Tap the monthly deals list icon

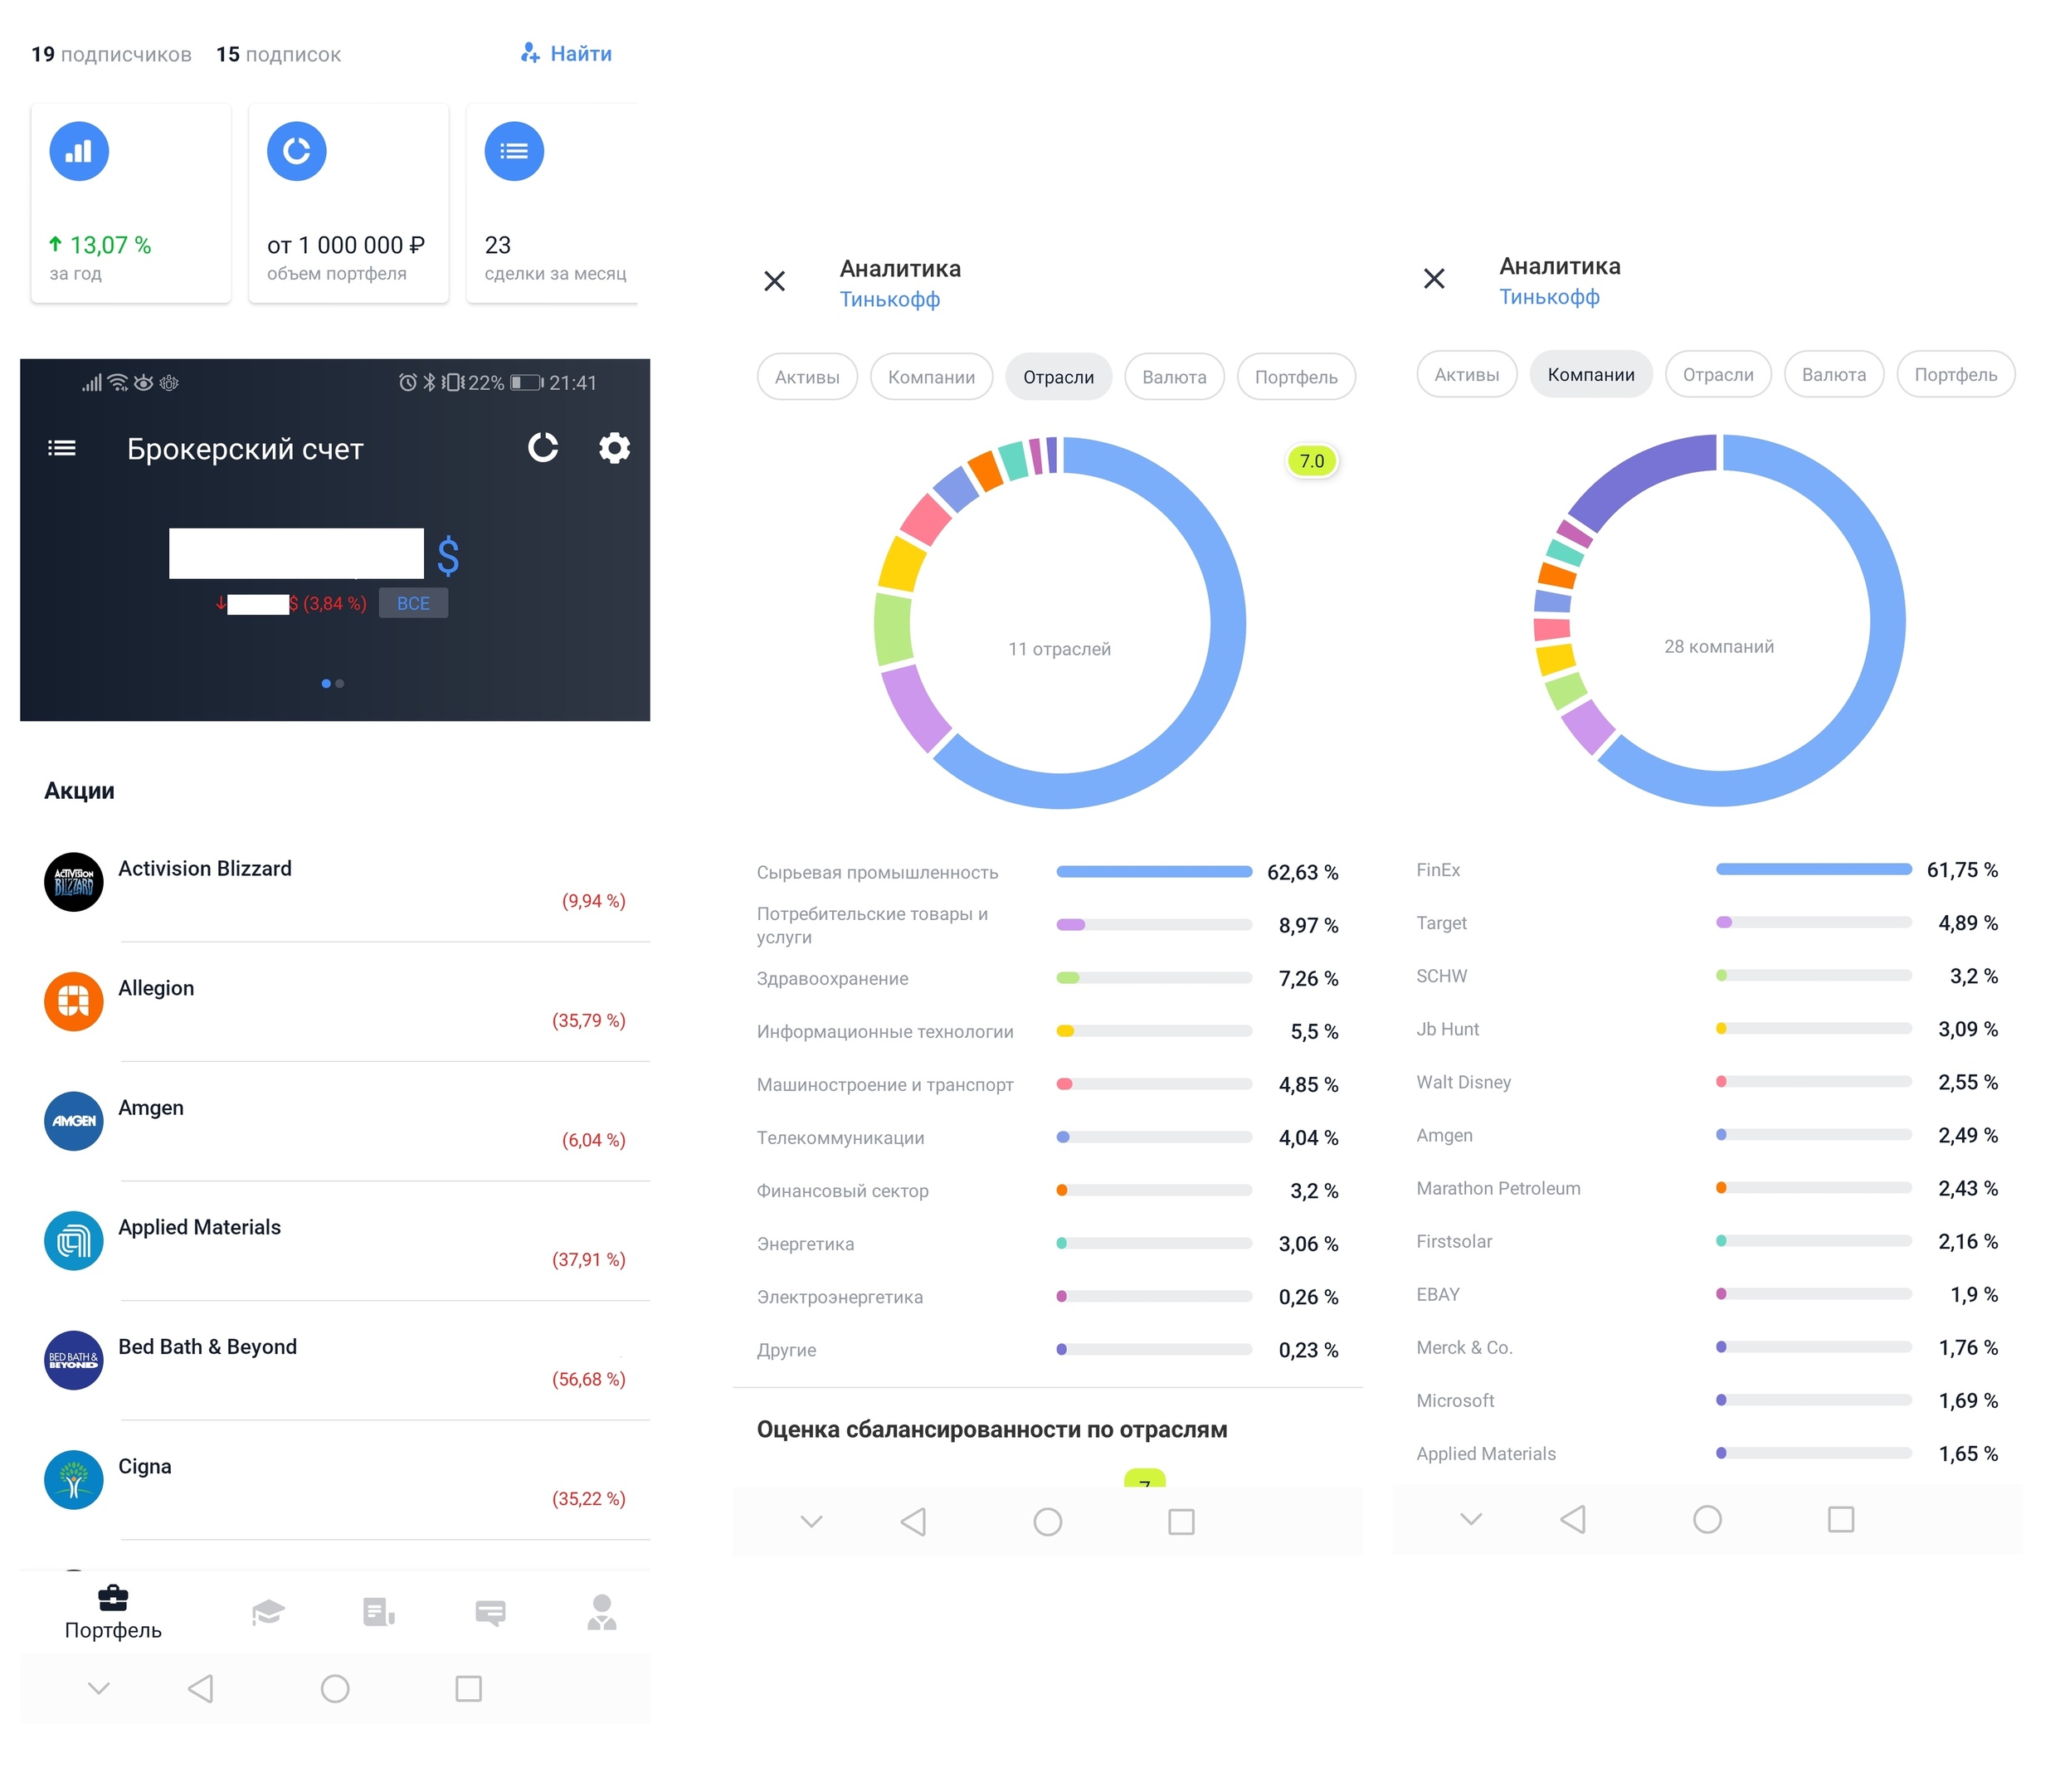coord(514,152)
